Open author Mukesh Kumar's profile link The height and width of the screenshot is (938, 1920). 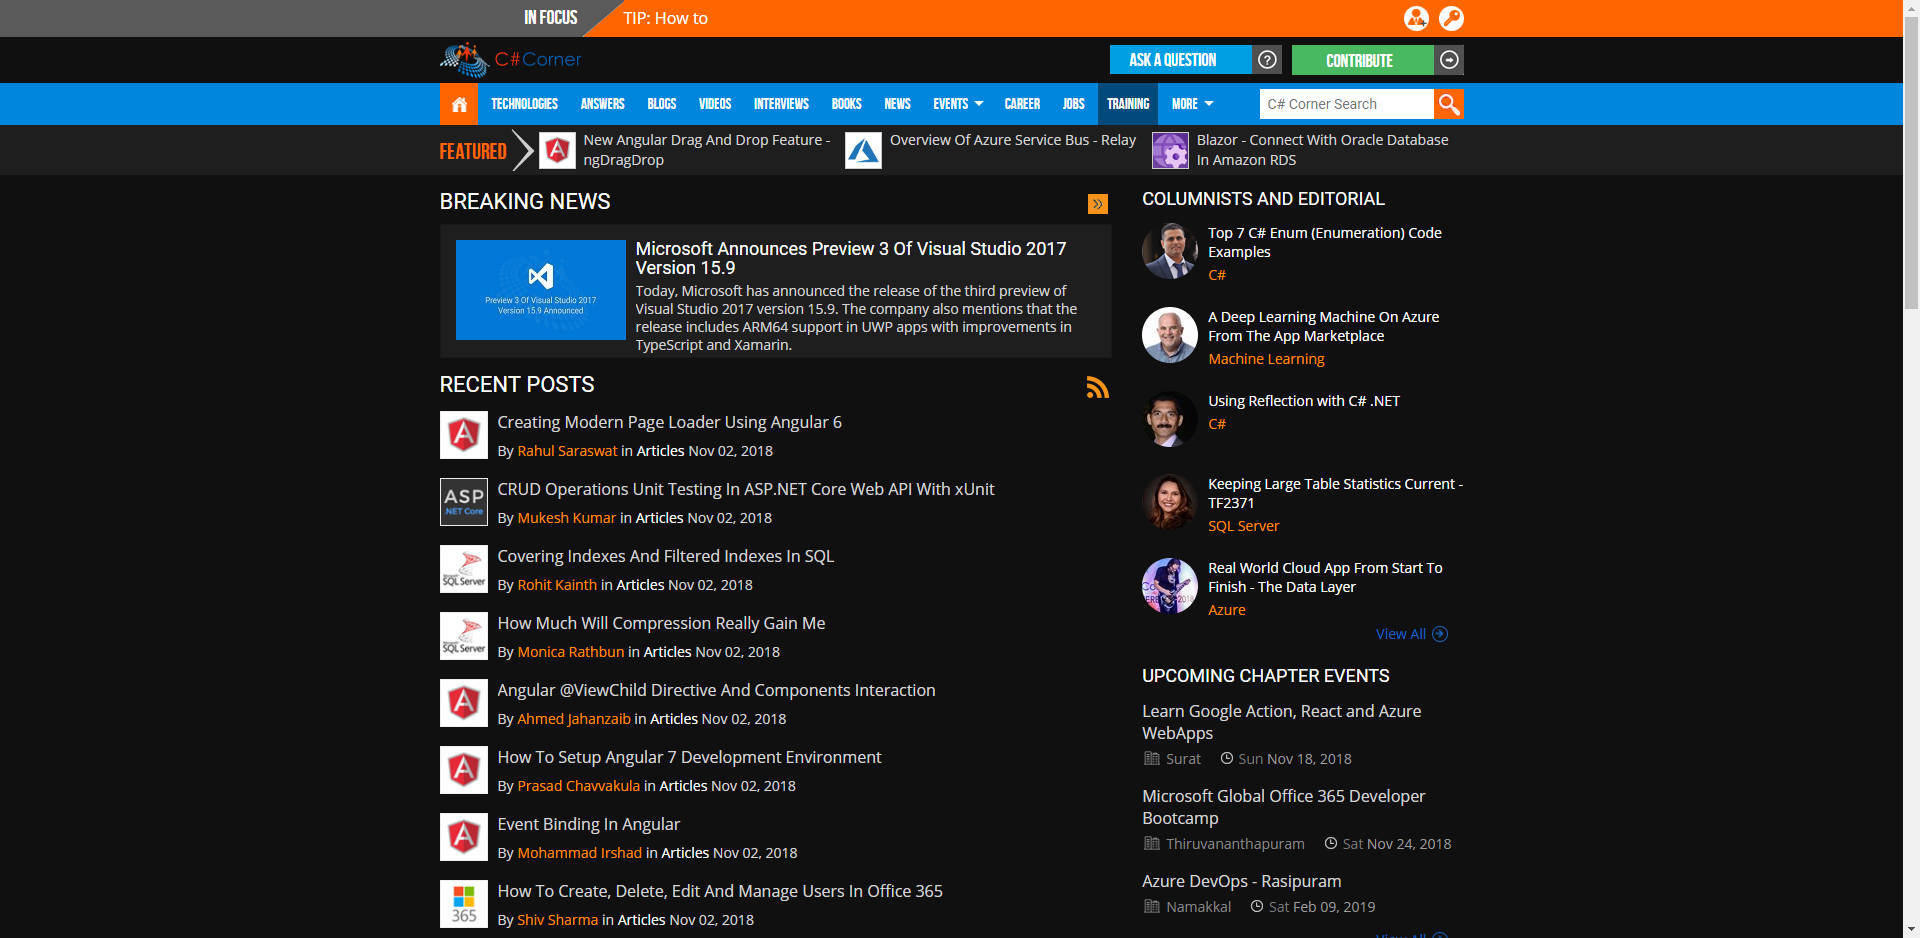566,518
